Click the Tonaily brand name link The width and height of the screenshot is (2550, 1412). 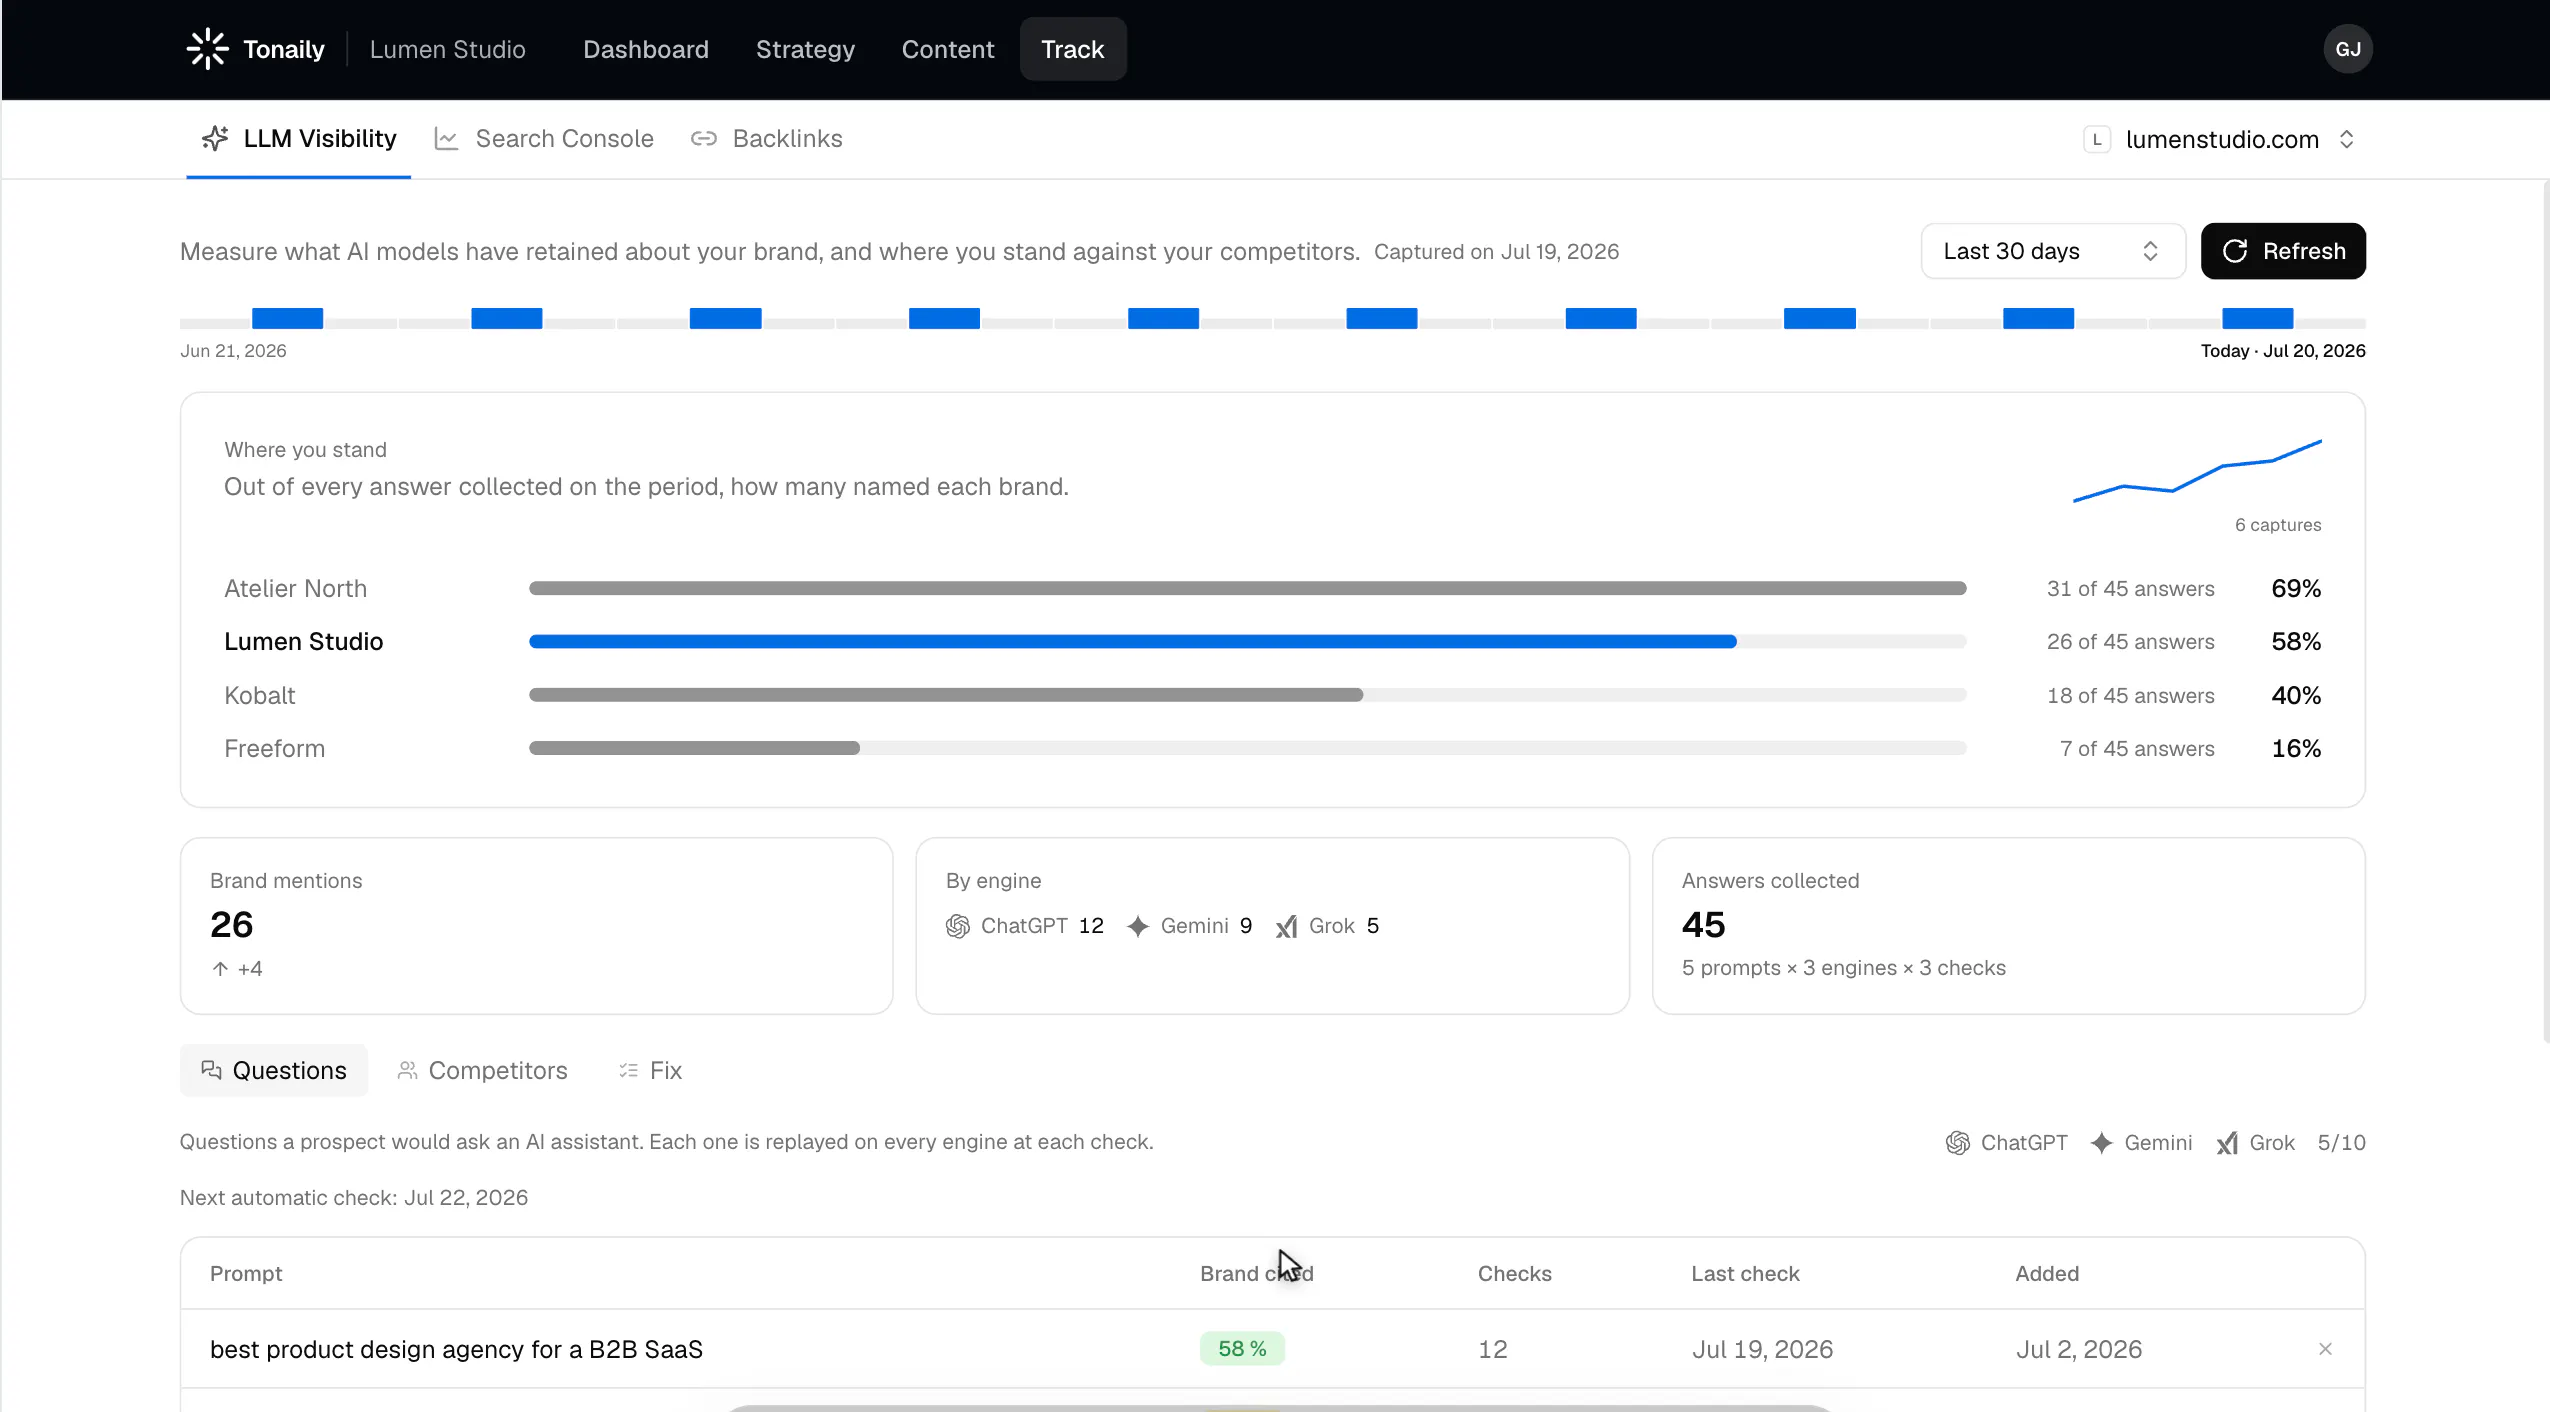point(284,49)
